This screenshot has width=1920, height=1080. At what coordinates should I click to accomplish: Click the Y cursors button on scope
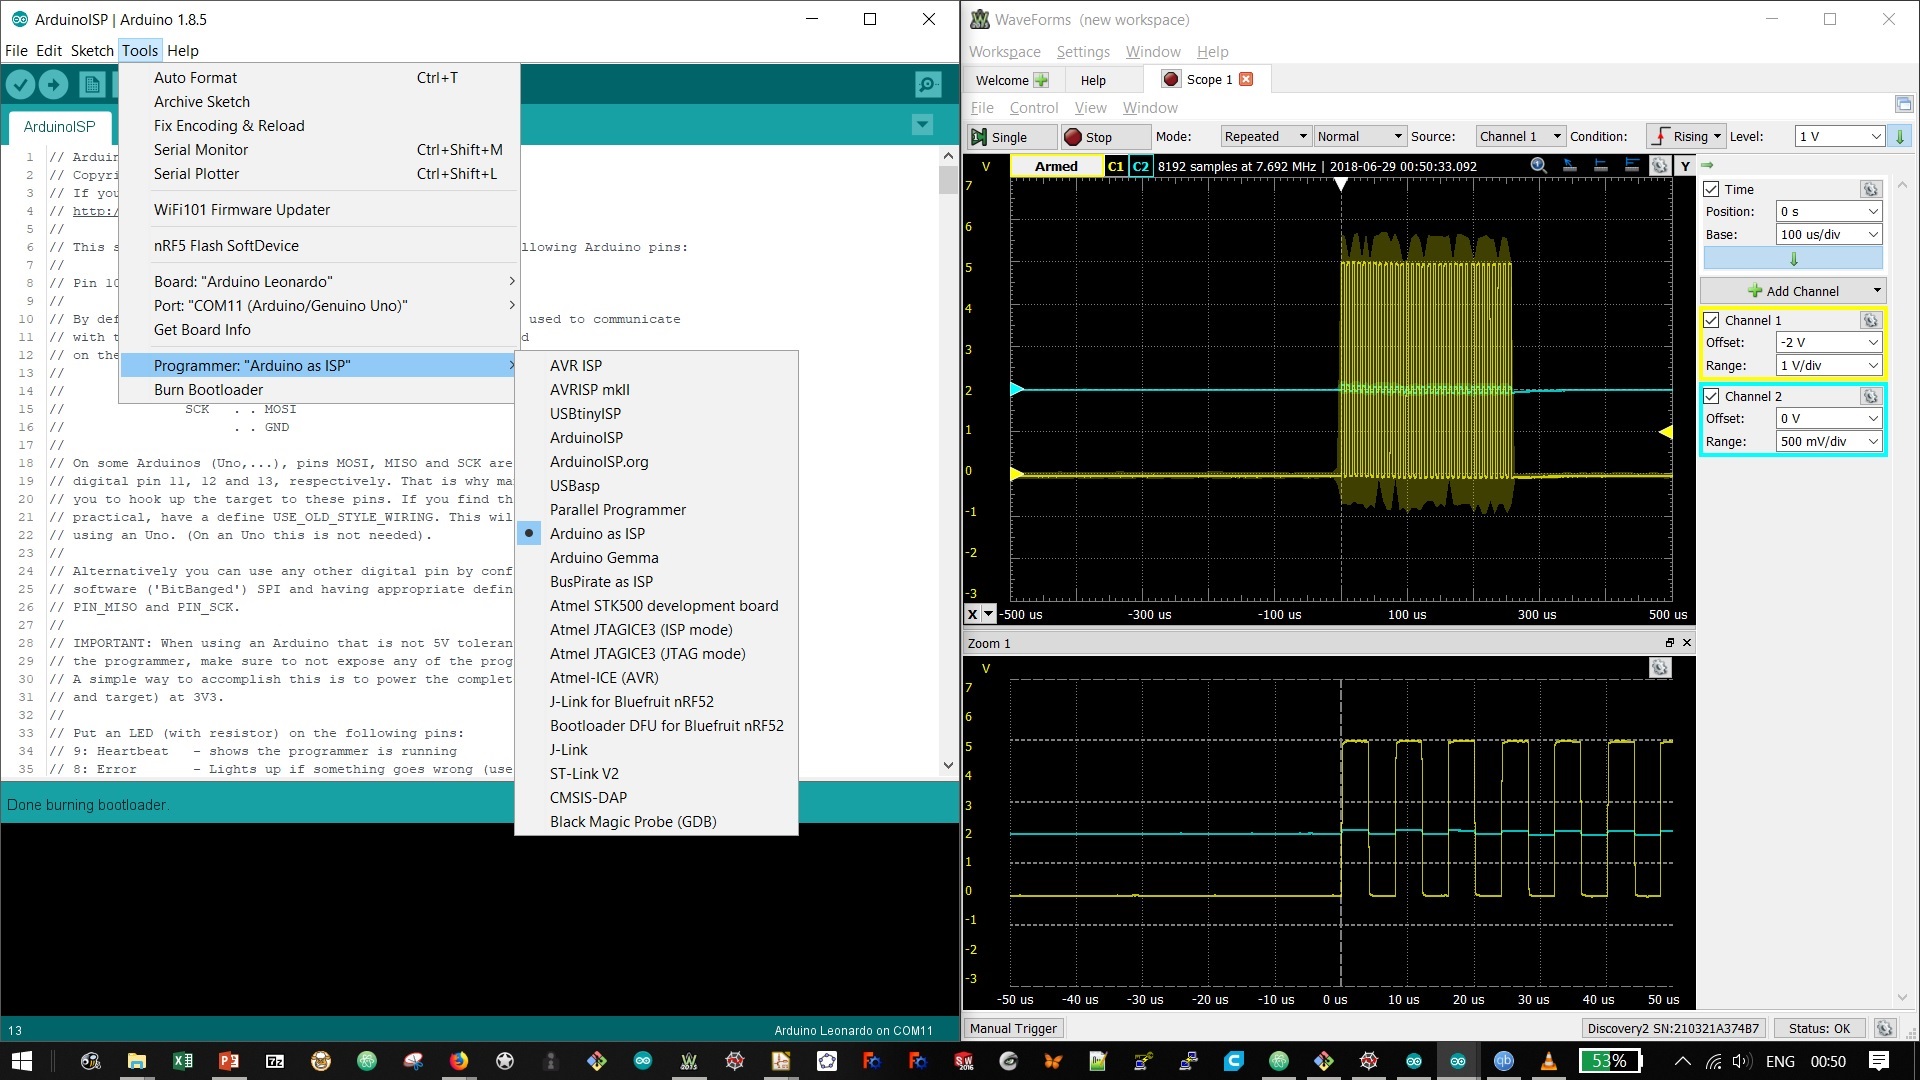1685,166
